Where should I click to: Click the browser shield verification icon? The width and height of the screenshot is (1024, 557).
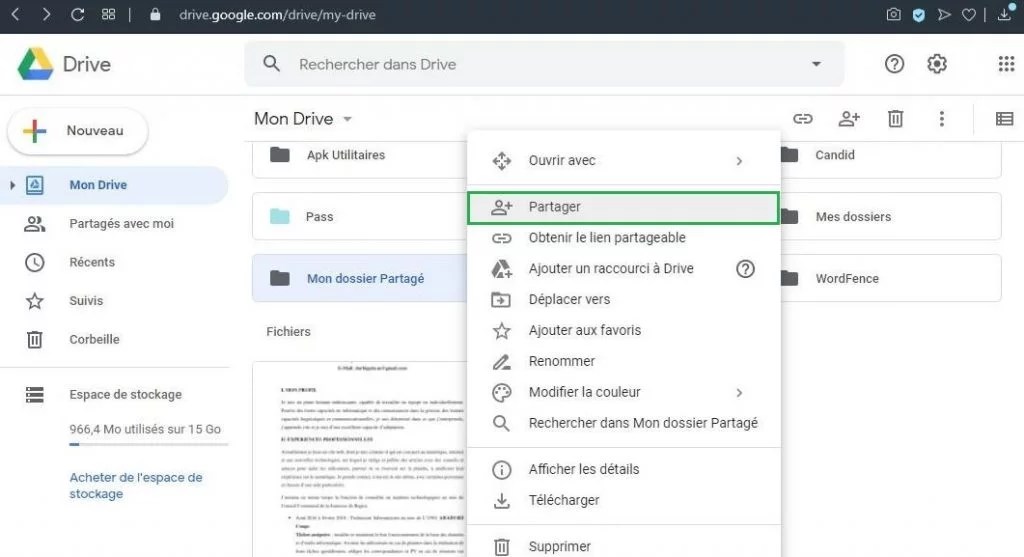coord(919,14)
